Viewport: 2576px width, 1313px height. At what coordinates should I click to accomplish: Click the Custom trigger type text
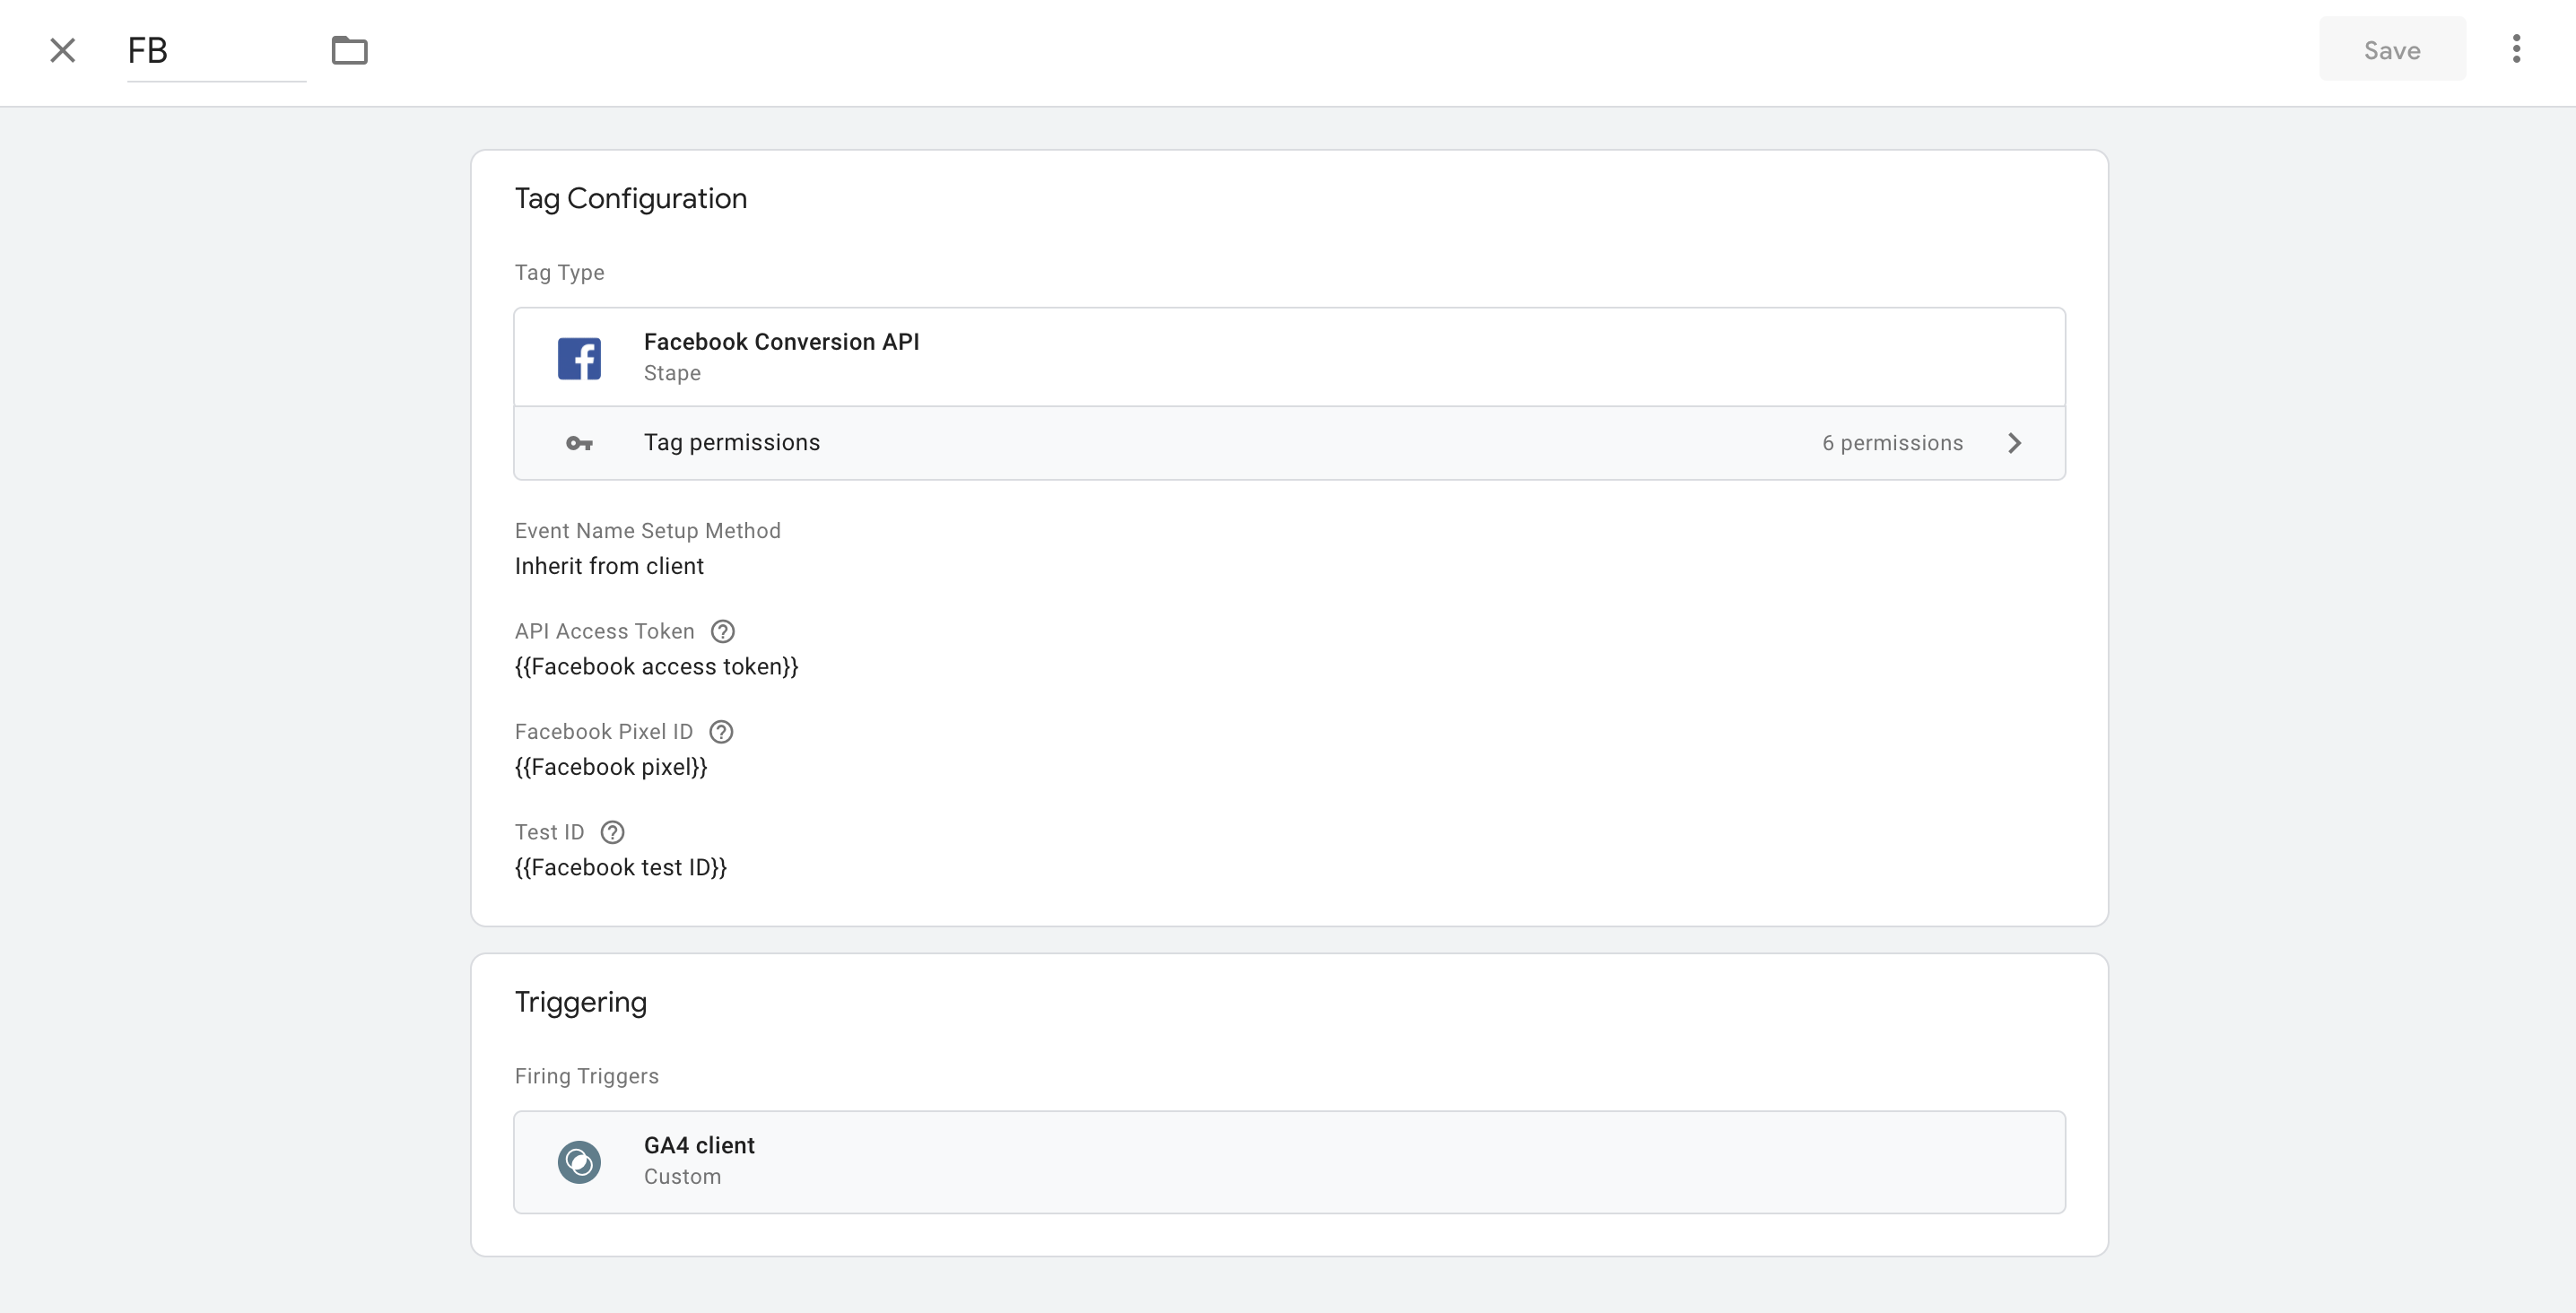coord(682,1177)
